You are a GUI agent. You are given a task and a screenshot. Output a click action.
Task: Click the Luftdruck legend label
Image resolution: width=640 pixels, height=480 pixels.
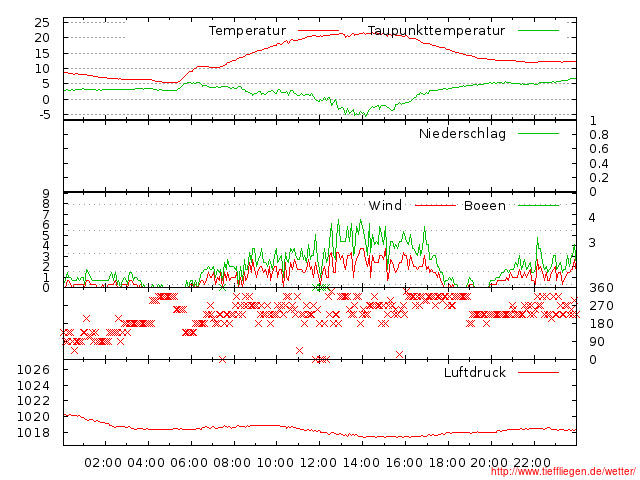475,372
